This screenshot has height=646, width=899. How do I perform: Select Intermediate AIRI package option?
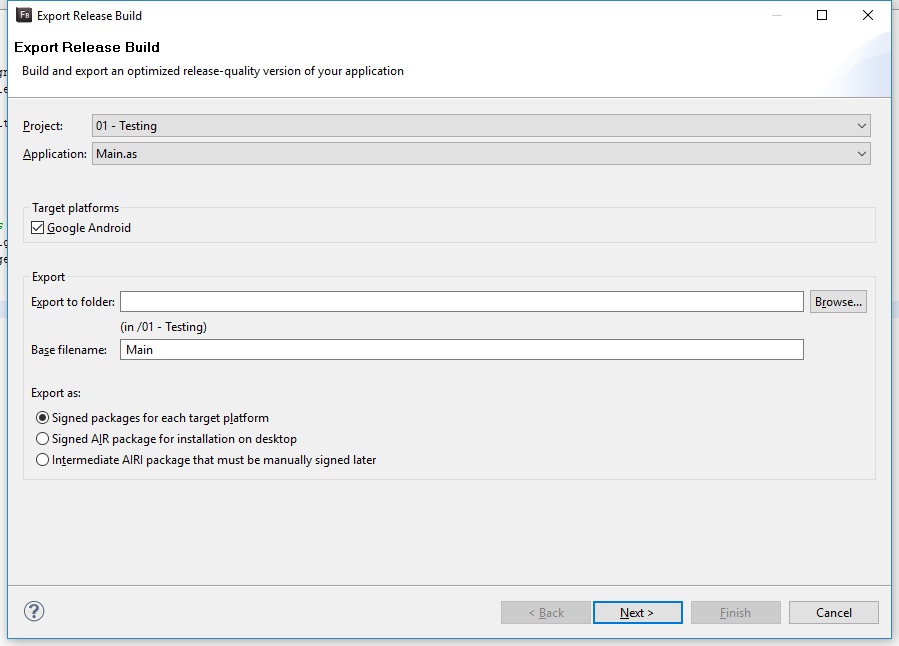42,460
